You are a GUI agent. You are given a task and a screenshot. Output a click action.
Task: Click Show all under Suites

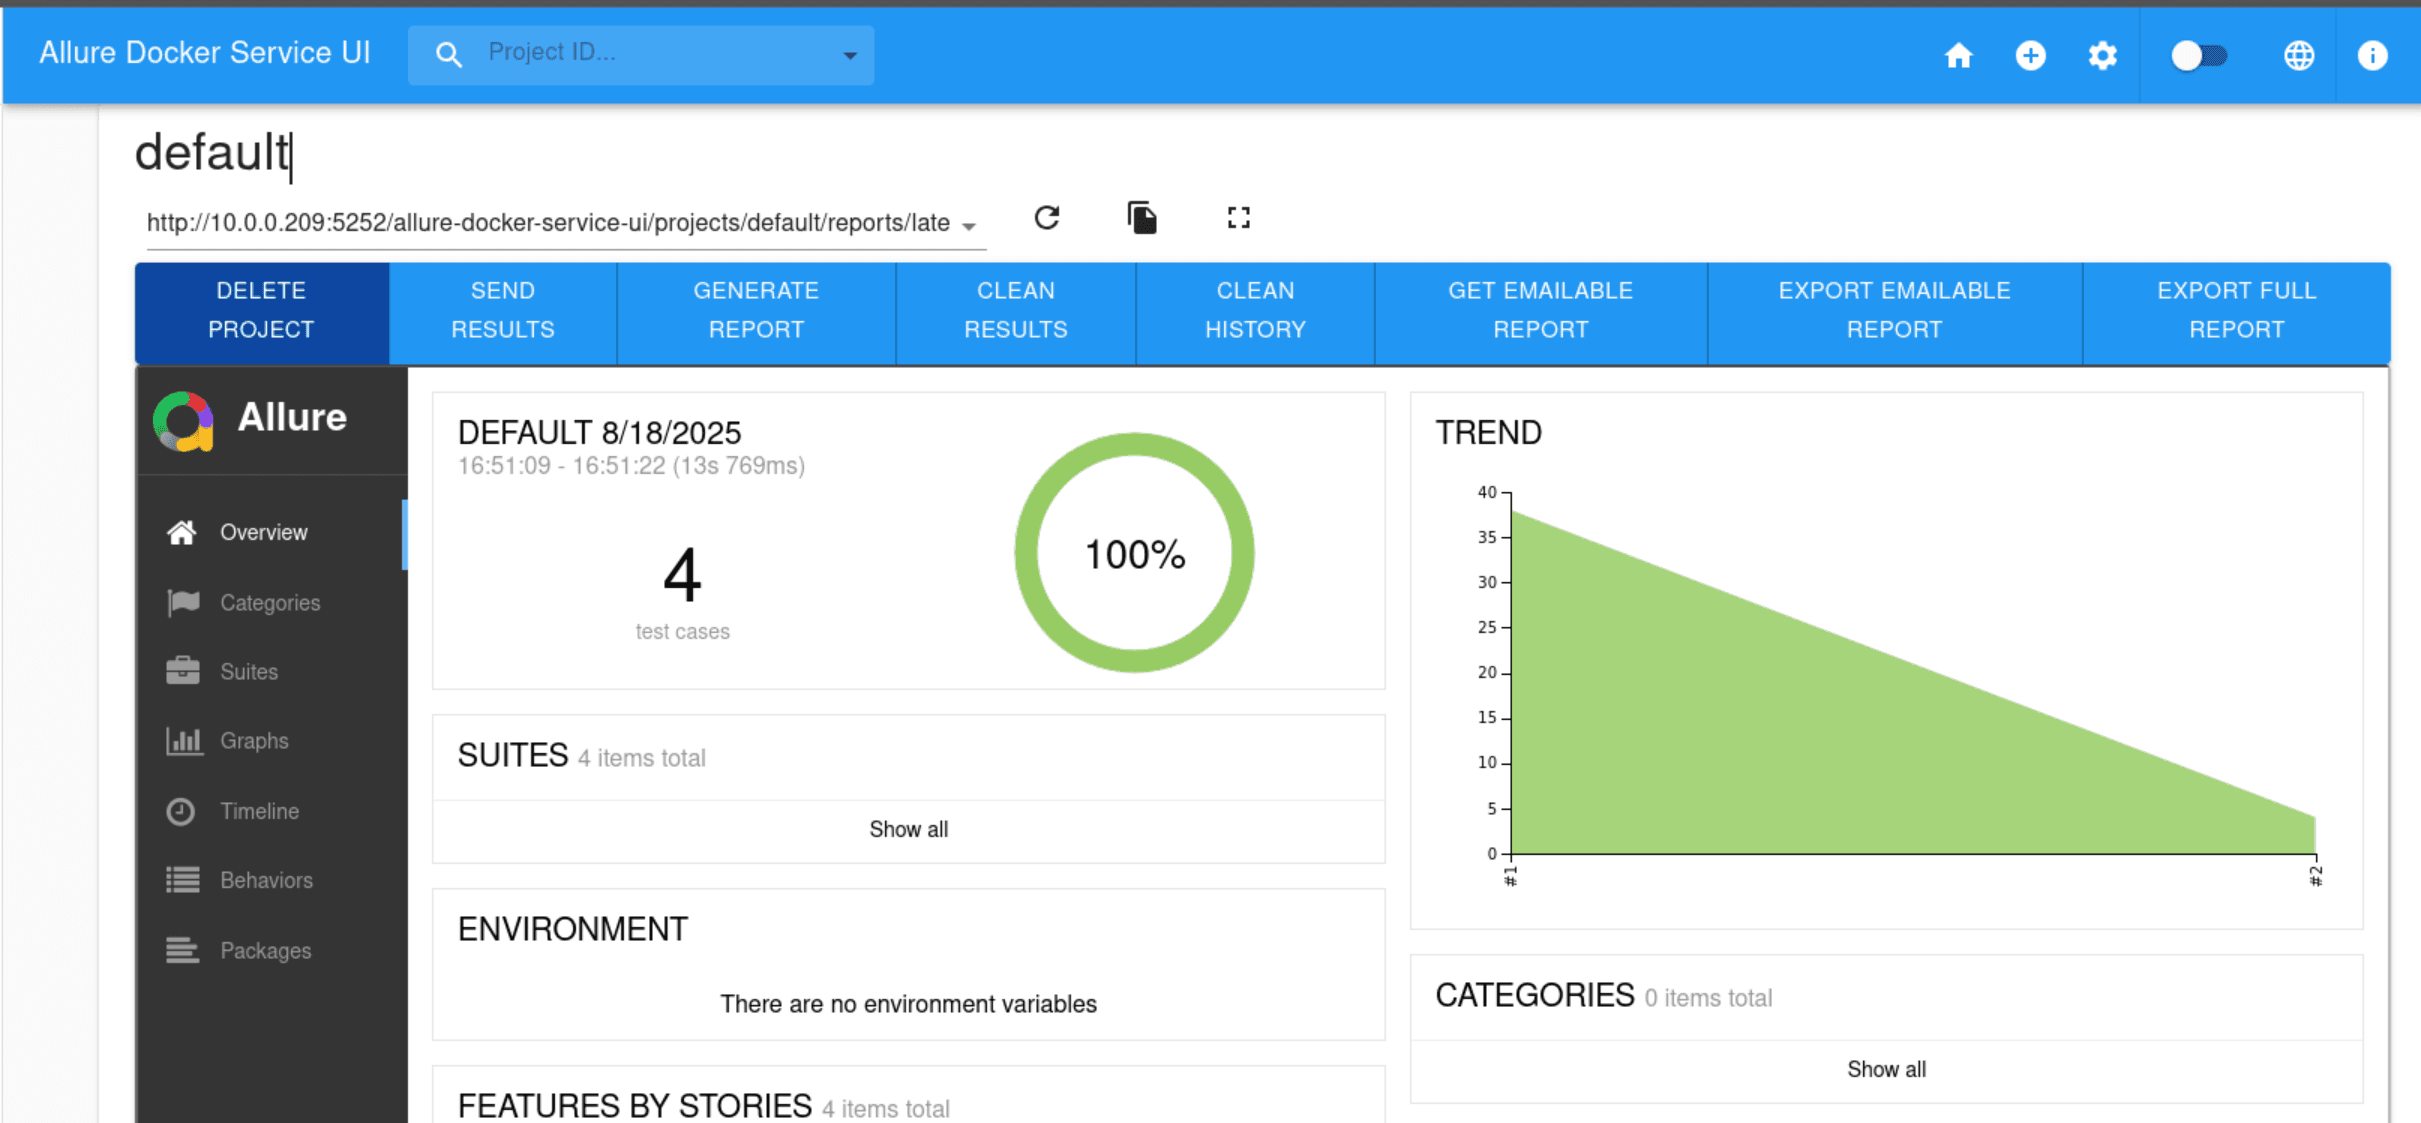pyautogui.click(x=908, y=829)
